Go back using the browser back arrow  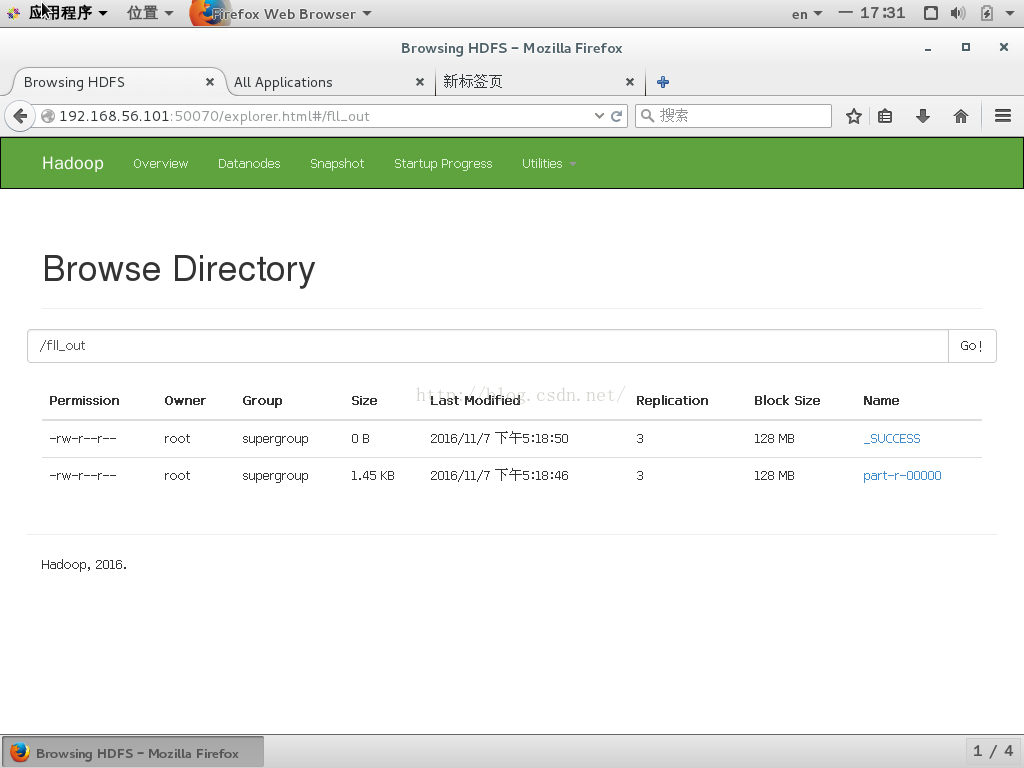20,116
